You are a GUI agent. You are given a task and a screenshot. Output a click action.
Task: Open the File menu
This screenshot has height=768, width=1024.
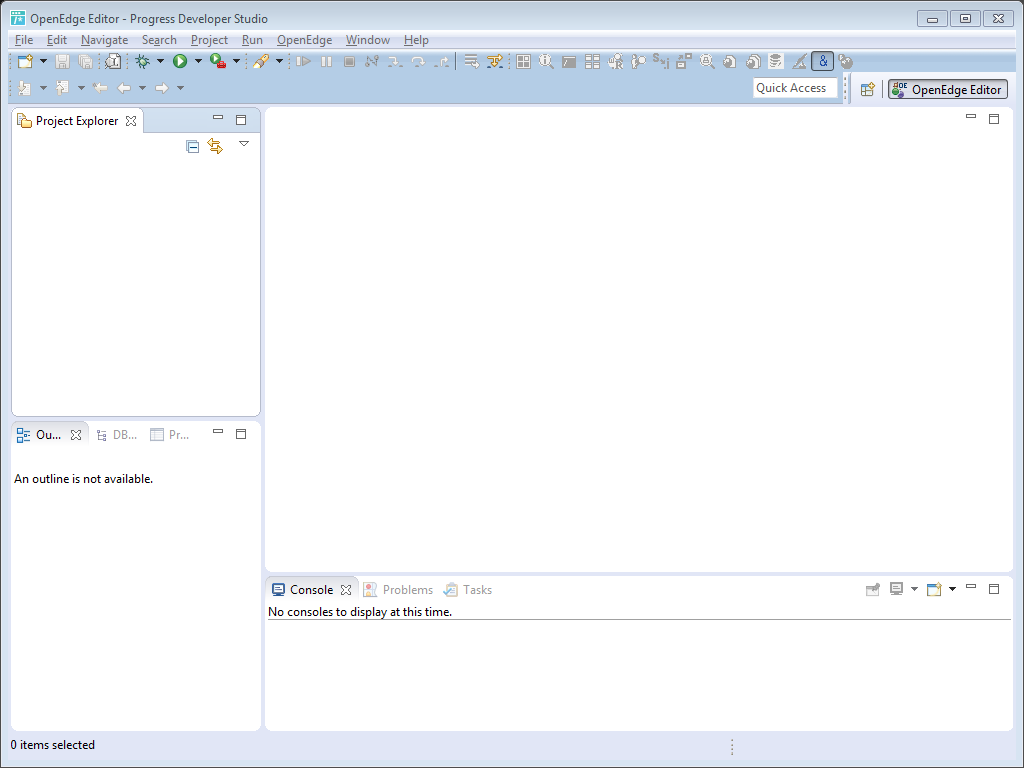[24, 40]
